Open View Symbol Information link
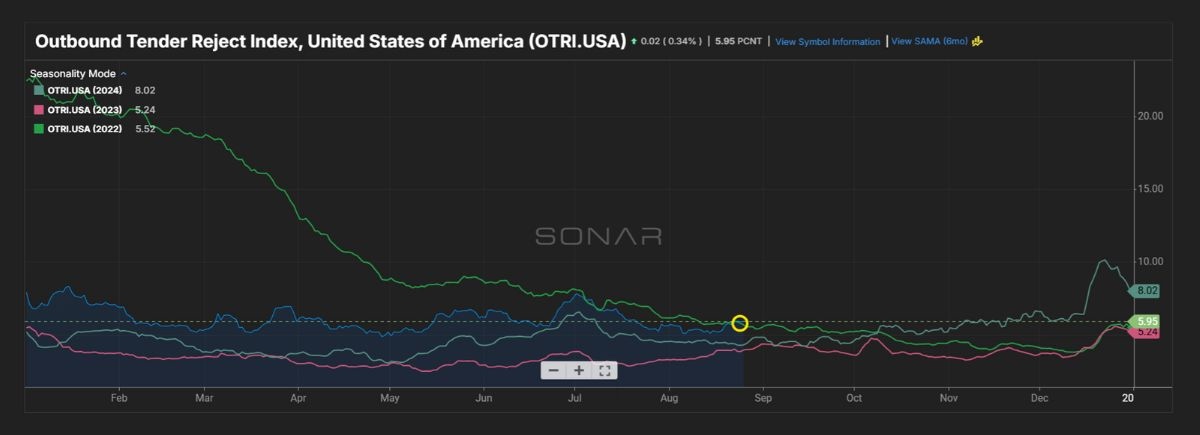Viewport: 1200px width, 435px height. point(827,42)
